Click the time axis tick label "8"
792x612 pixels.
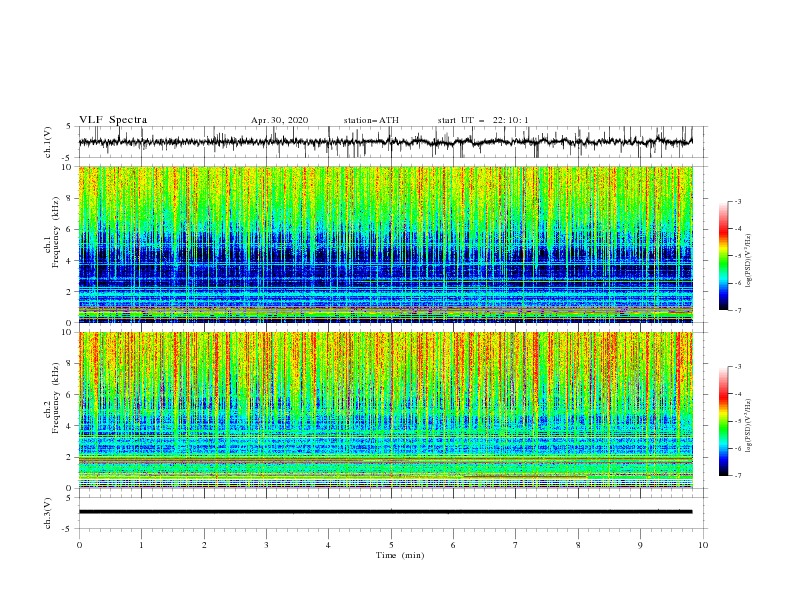(x=578, y=545)
